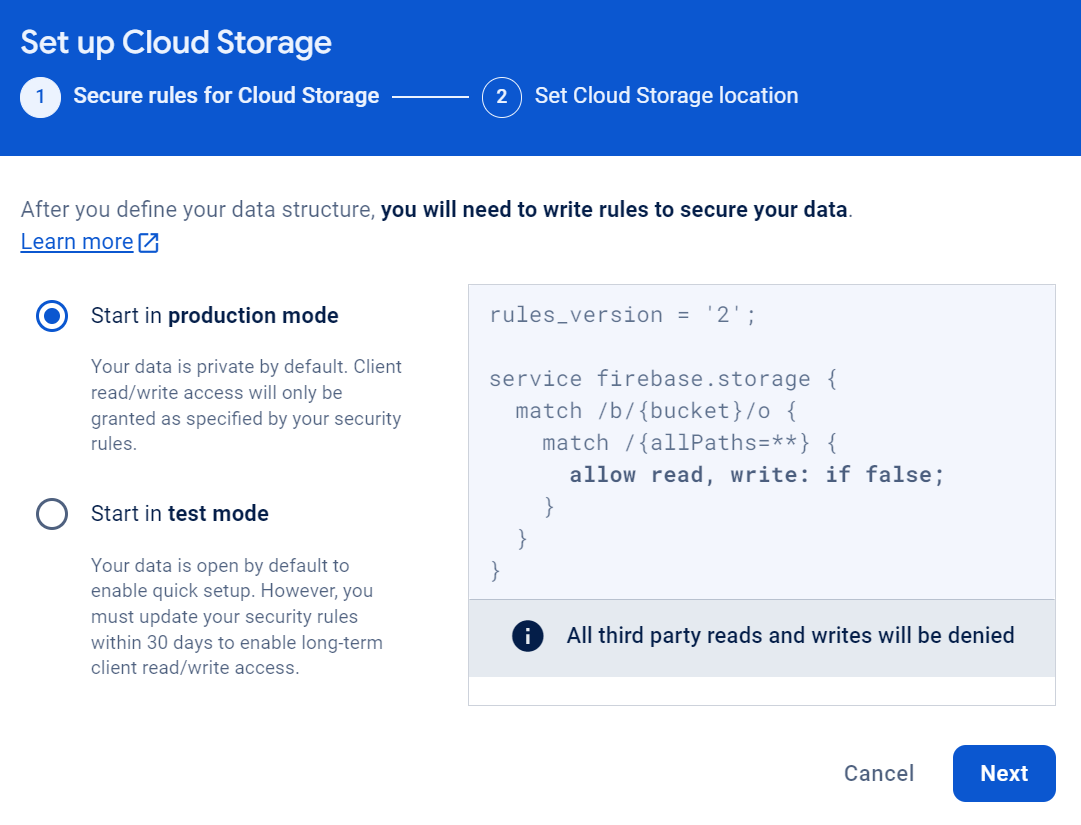Click the Set up Cloud Storage title
The width and height of the screenshot is (1081, 825).
(x=175, y=42)
